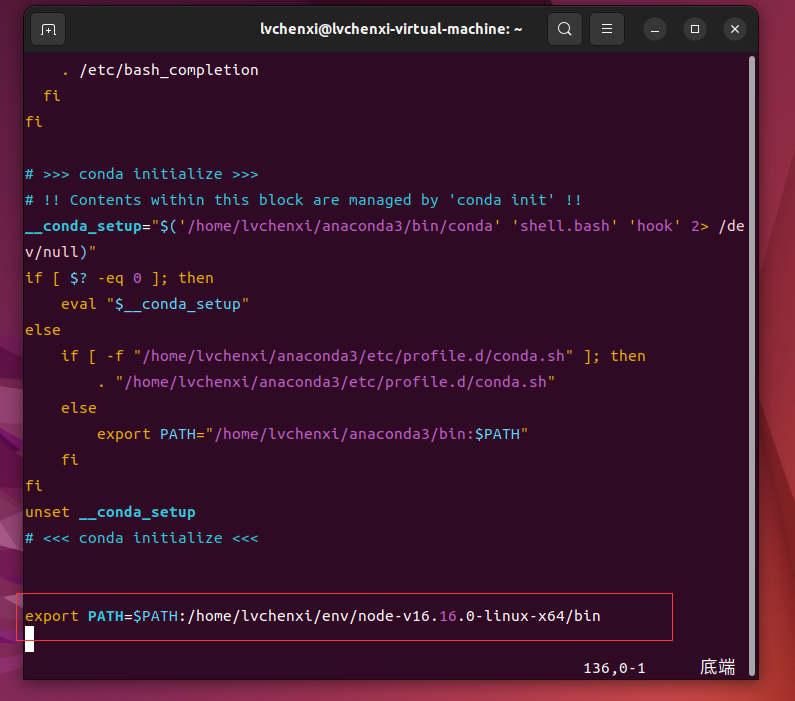The height and width of the screenshot is (701, 795).
Task: Maximize the terminal window
Action: 695,30
